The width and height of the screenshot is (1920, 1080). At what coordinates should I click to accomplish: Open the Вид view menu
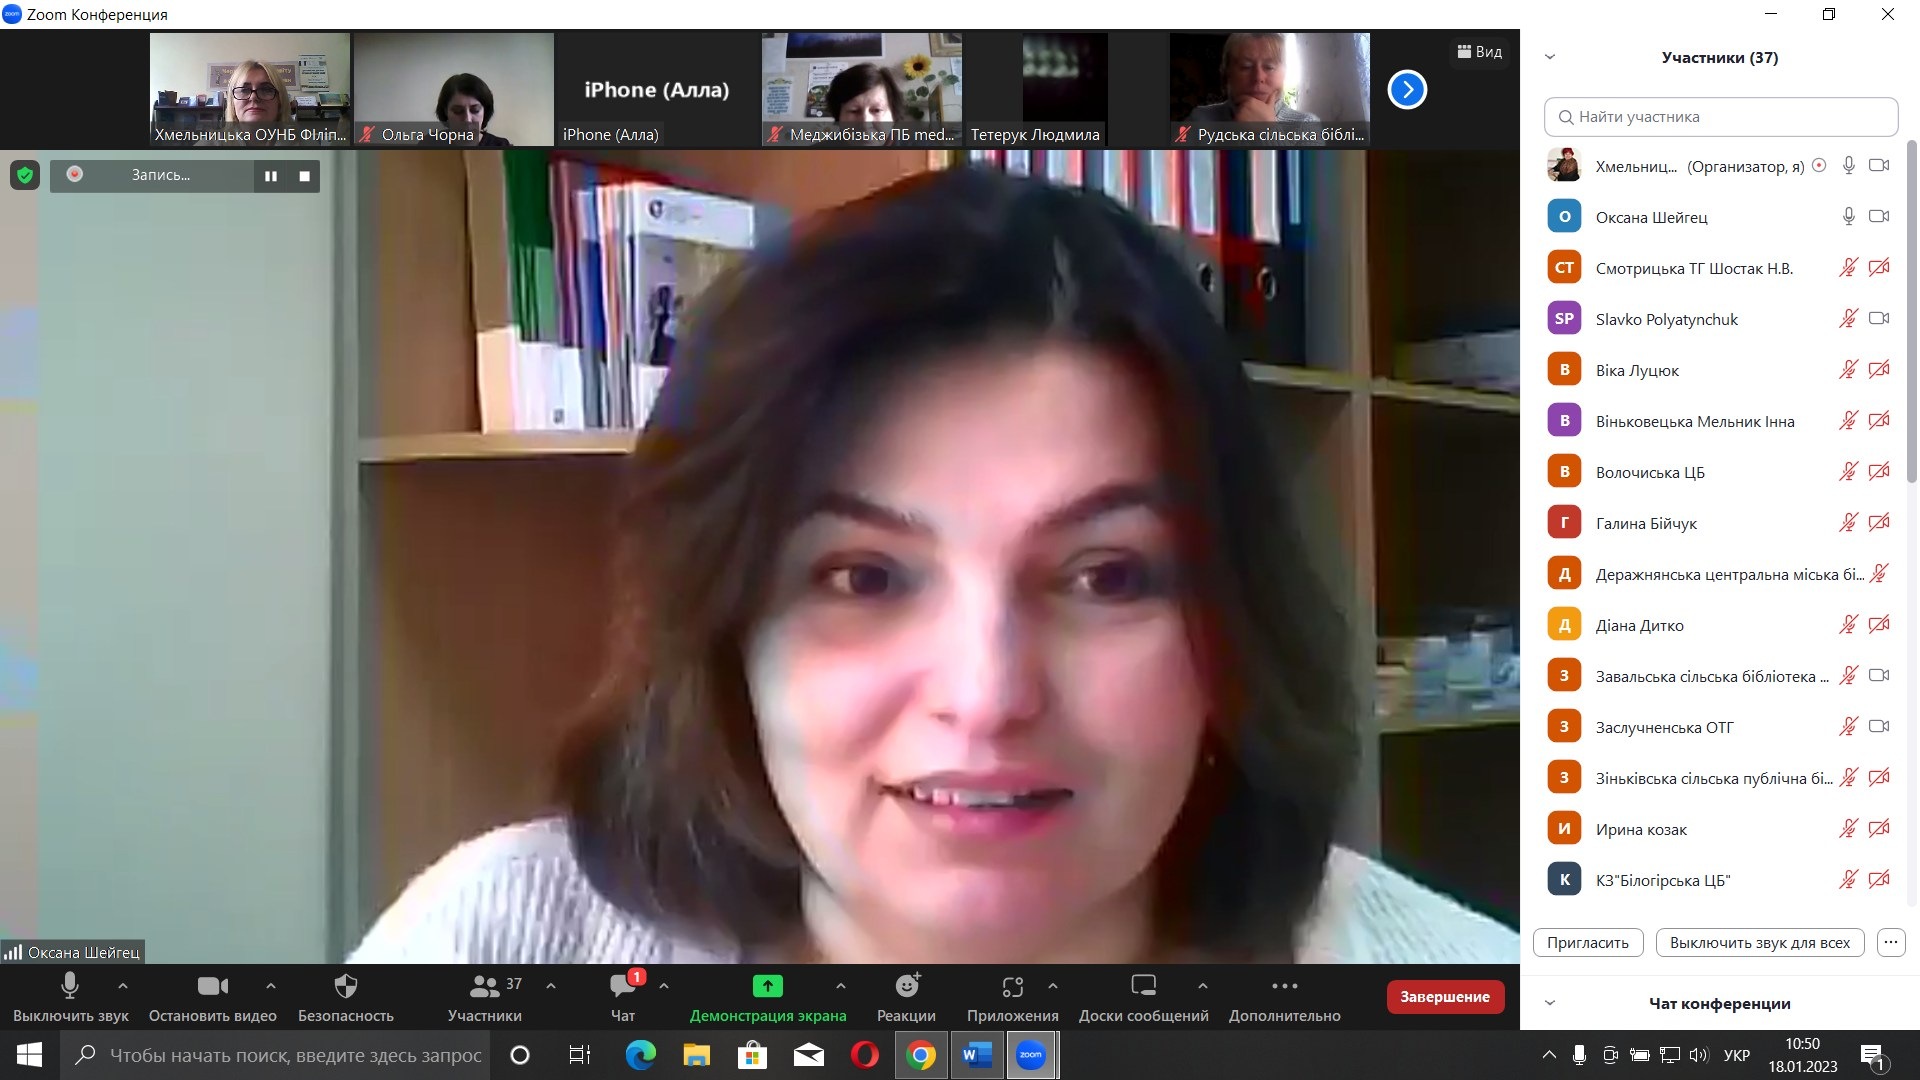click(x=1480, y=52)
